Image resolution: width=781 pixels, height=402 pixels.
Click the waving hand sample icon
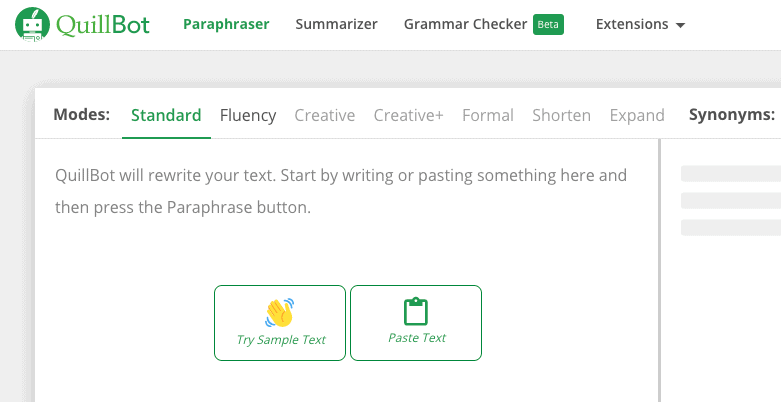pos(279,313)
